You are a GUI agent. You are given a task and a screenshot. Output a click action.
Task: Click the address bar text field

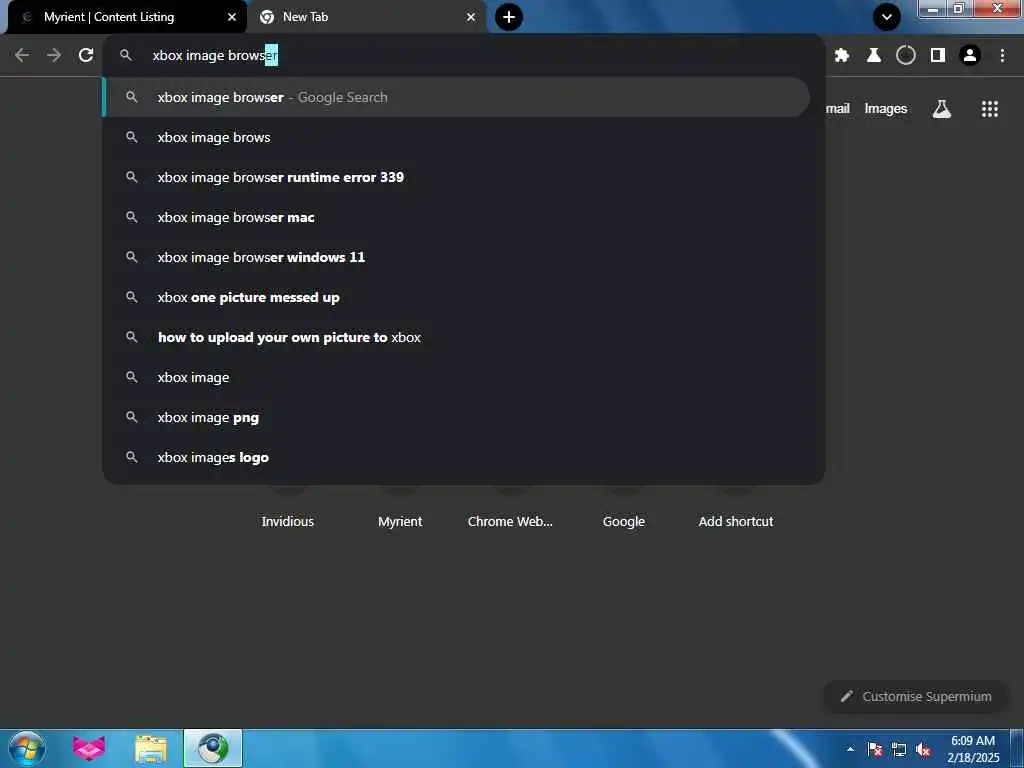click(x=464, y=56)
